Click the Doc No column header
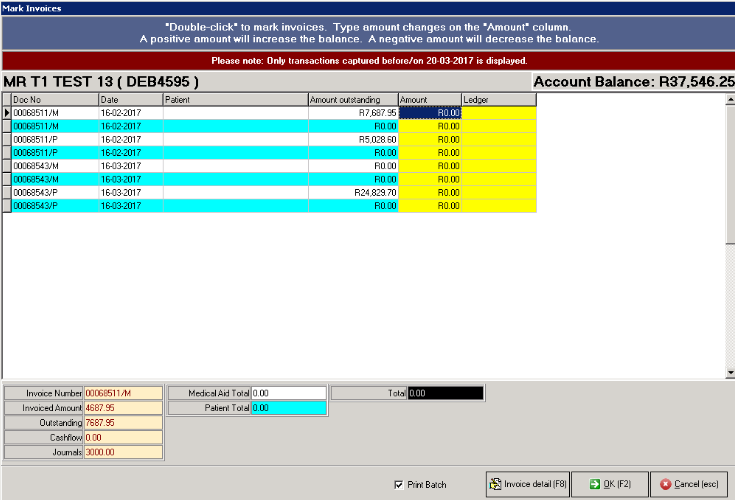Image resolution: width=735 pixels, height=500 pixels. pyautogui.click(x=54, y=100)
